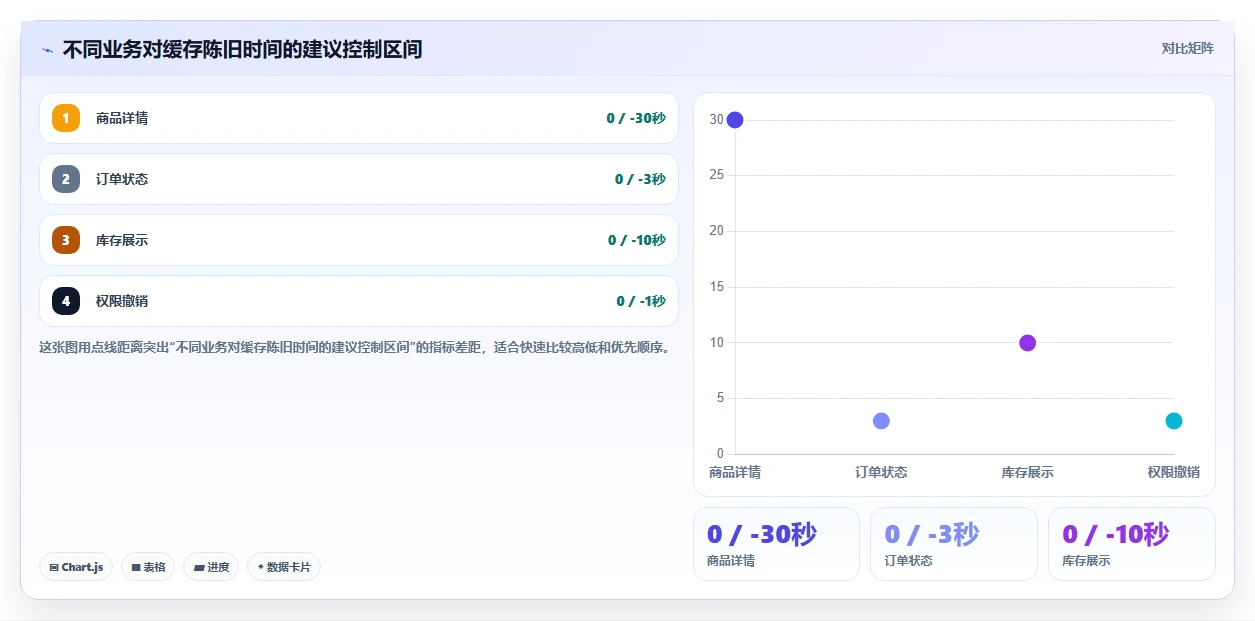Select the 库存展示 list row label
1255x621 pixels.
coord(122,240)
